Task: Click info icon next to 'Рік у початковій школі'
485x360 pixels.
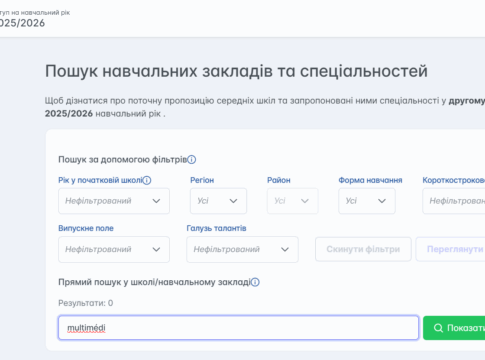Action: (x=147, y=180)
